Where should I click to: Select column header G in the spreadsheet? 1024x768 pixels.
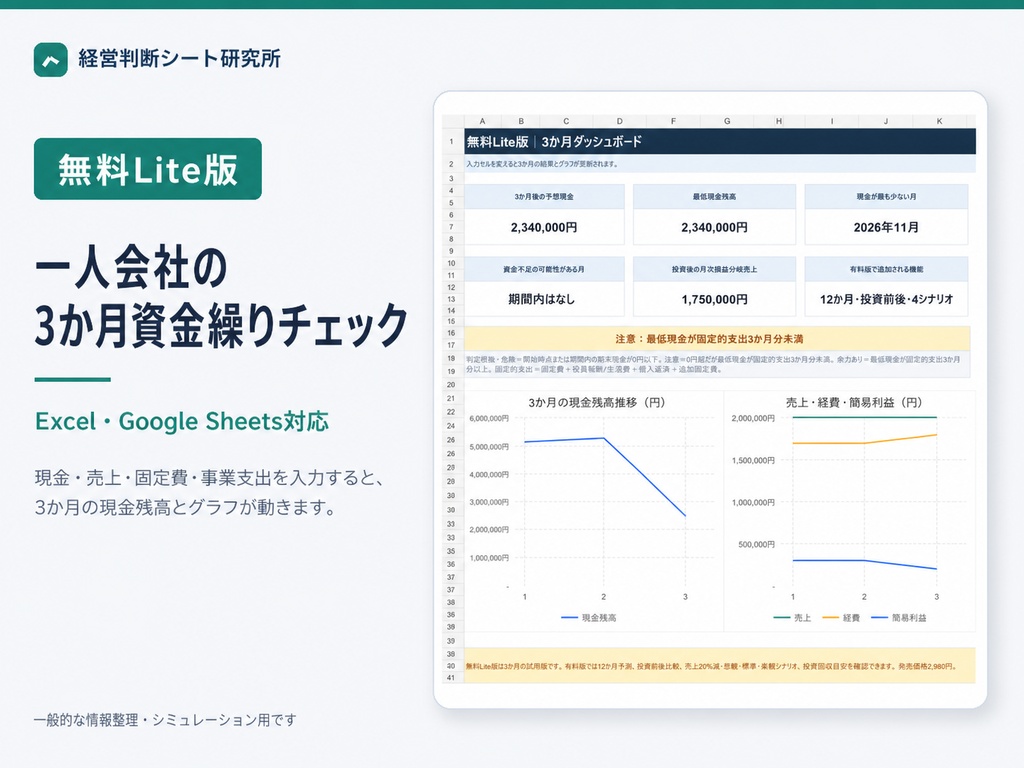pos(727,121)
